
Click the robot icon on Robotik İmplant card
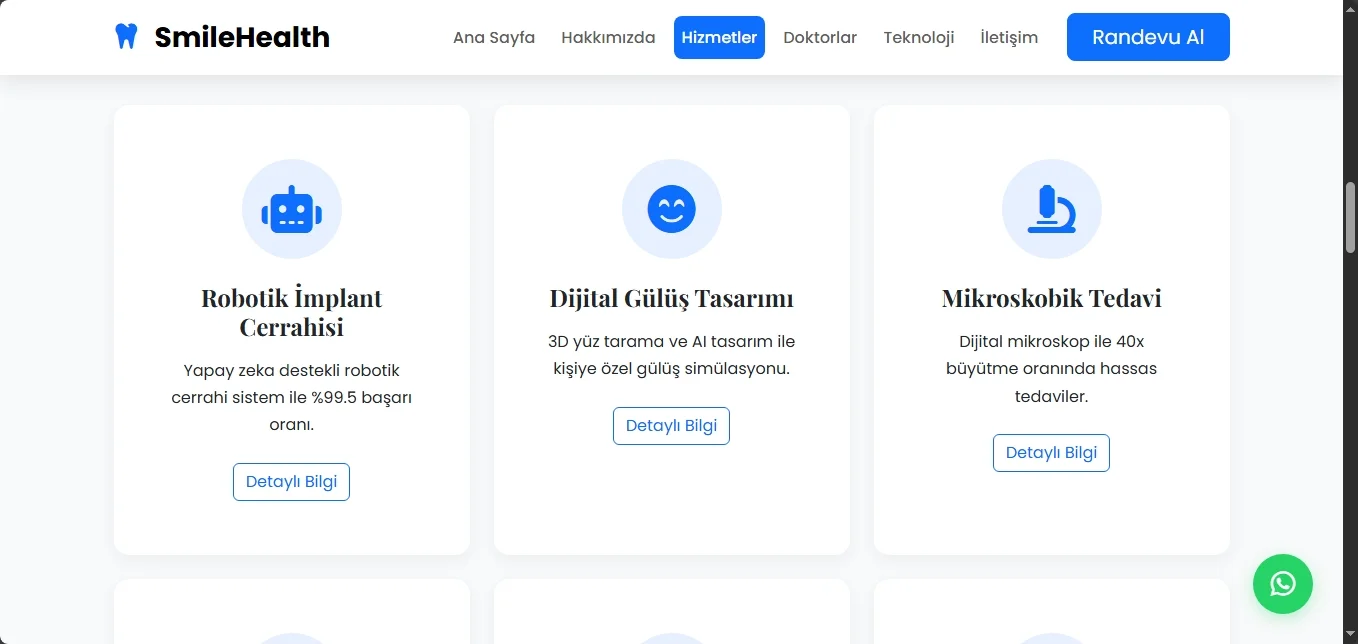coord(292,209)
